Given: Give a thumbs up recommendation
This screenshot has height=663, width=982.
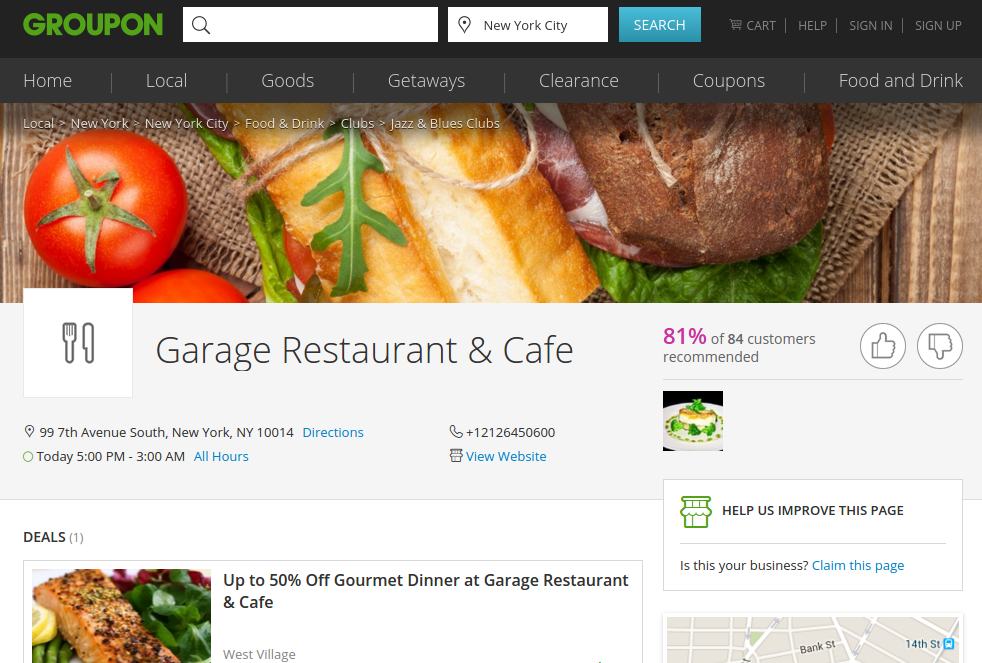Looking at the screenshot, I should point(883,346).
